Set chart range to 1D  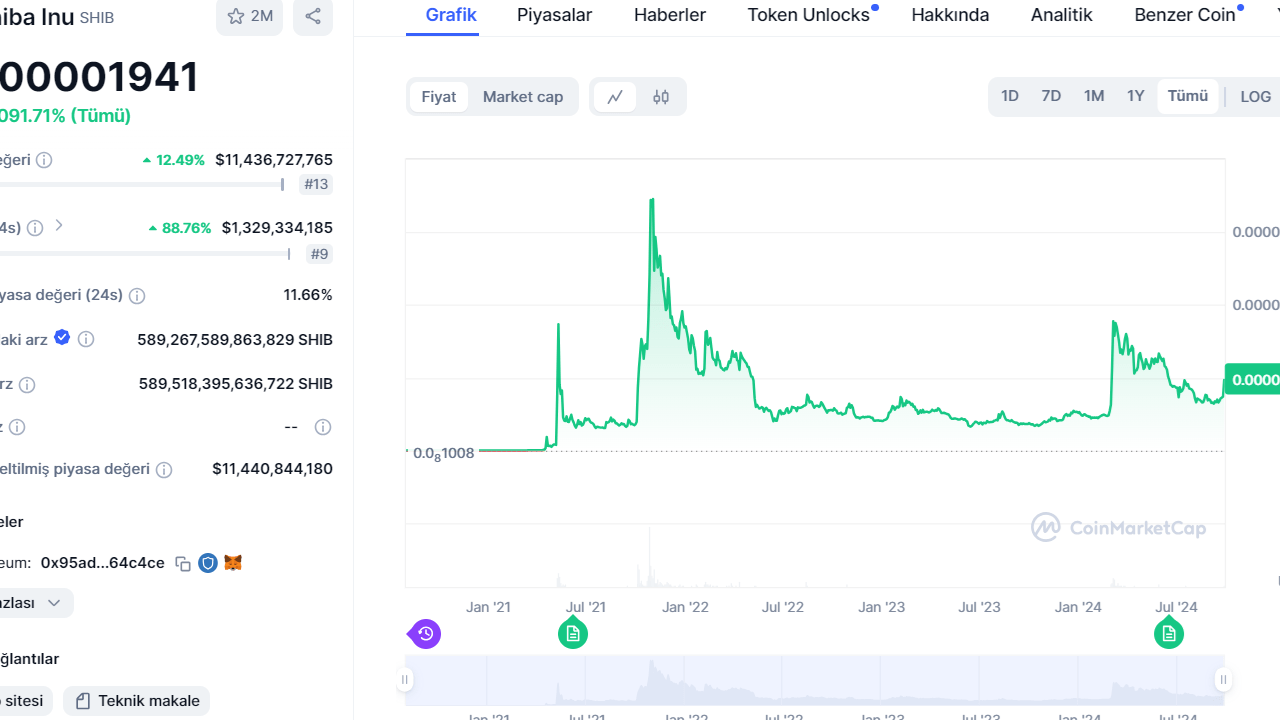pos(1010,96)
